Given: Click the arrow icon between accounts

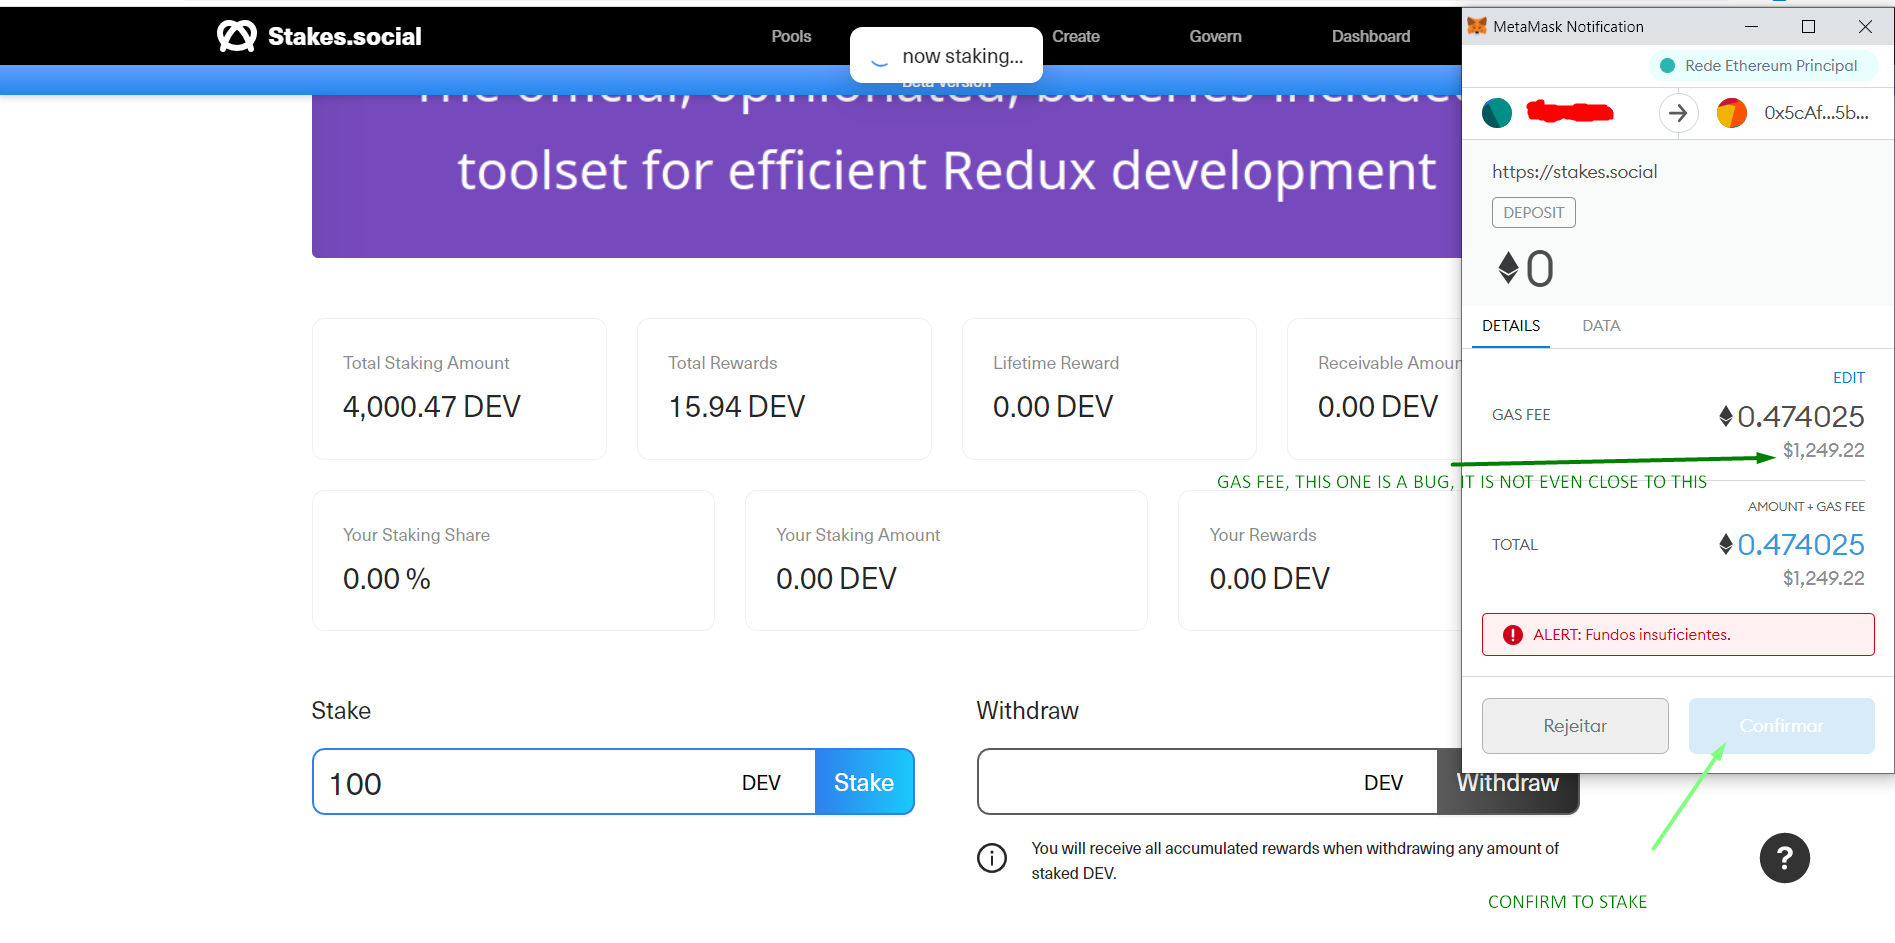Looking at the screenshot, I should click(1678, 113).
